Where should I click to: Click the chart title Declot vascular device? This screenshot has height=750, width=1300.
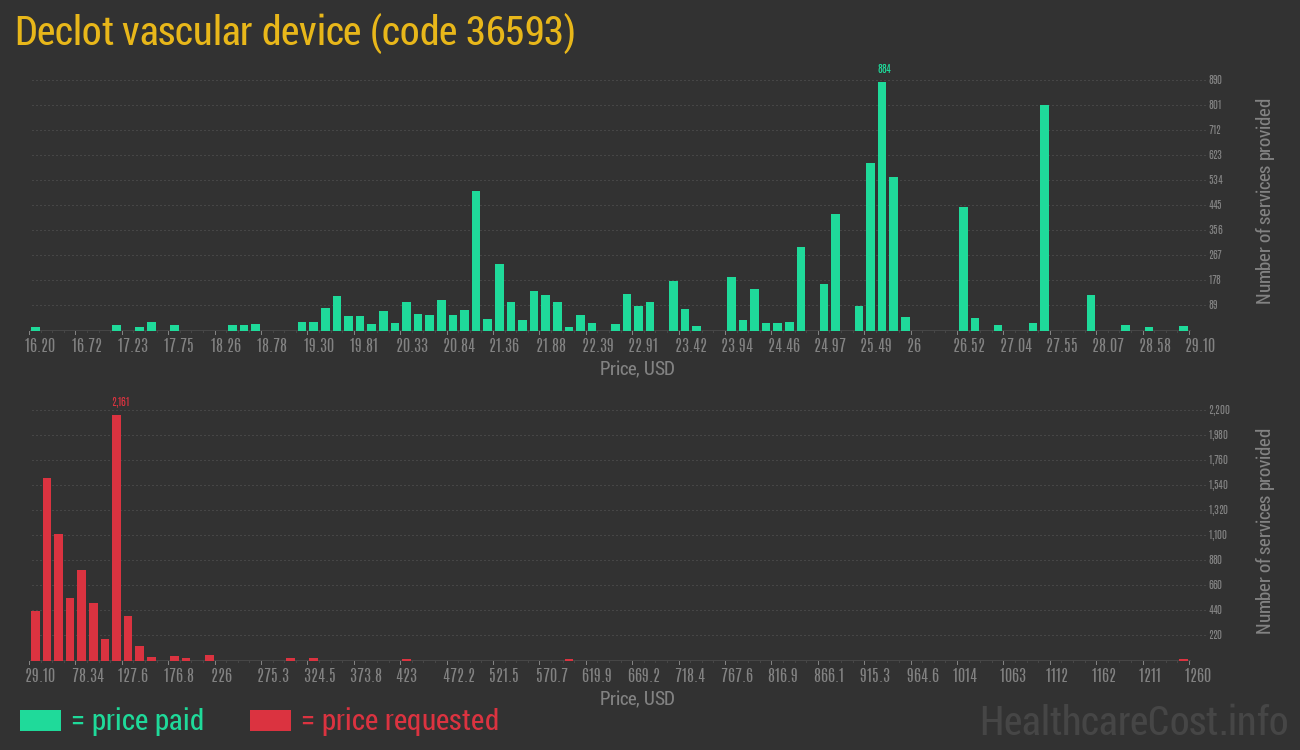click(x=296, y=32)
